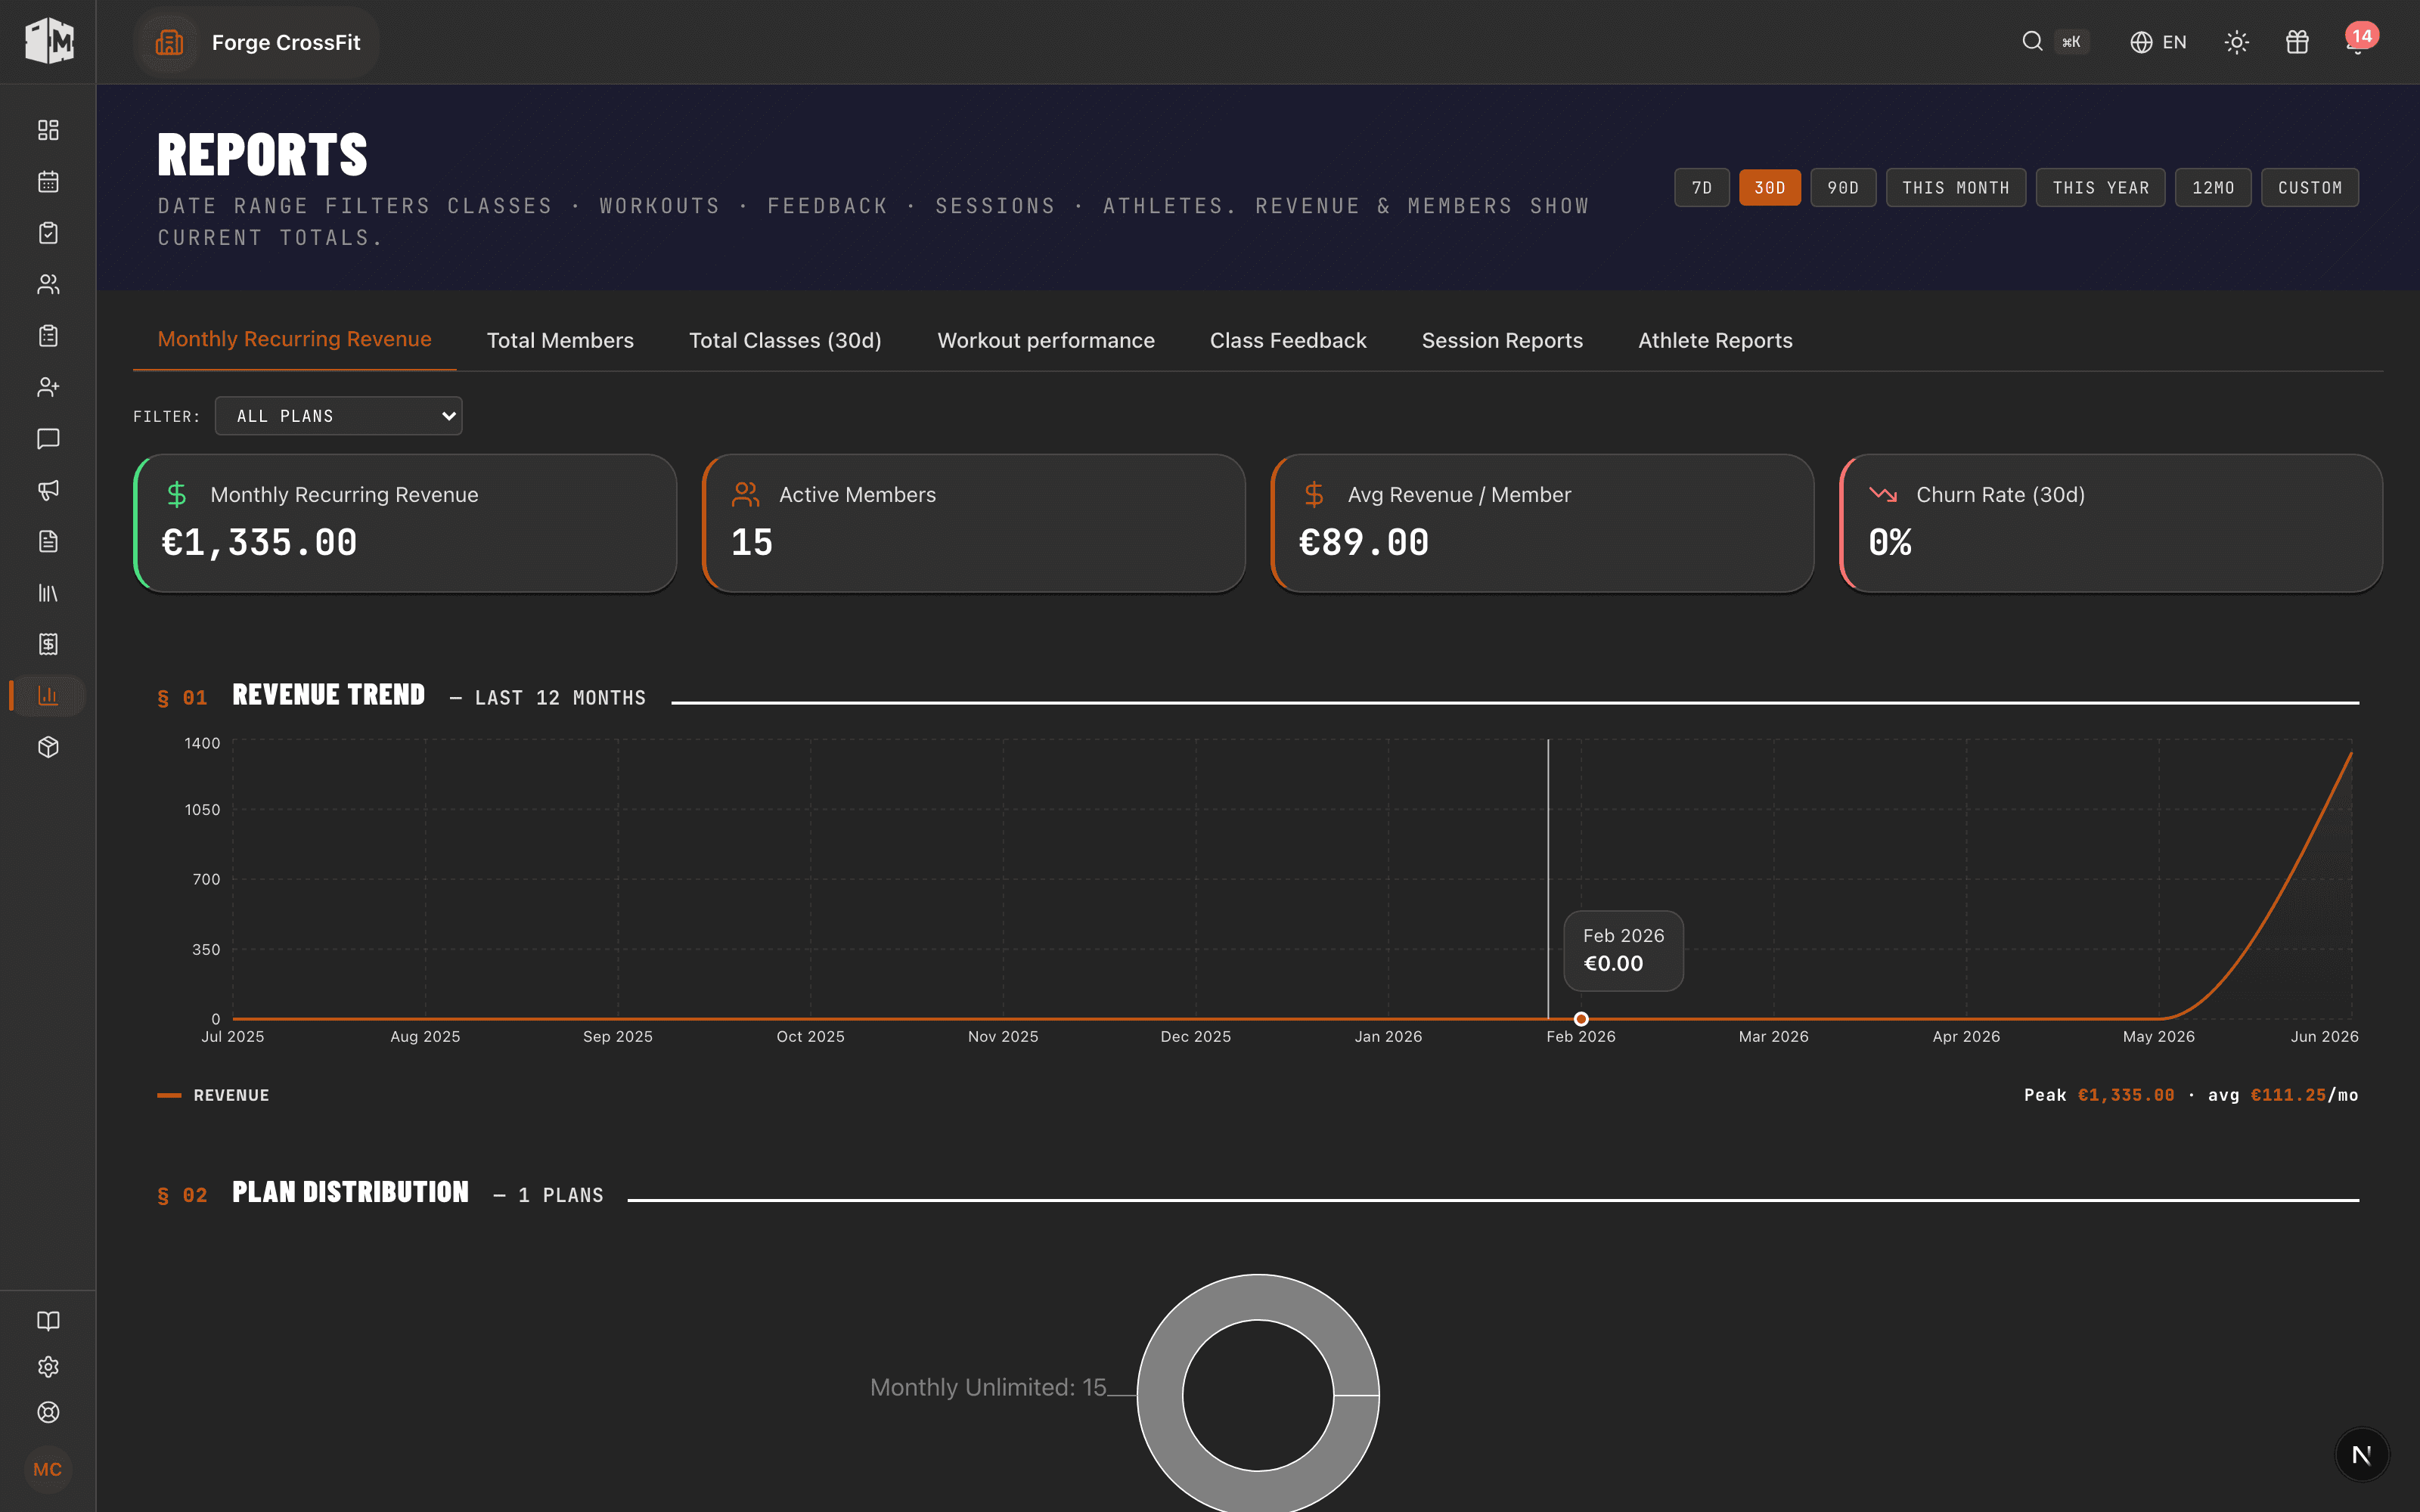Select the 12MO date range
Image resolution: width=2420 pixels, height=1512 pixels.
2213,188
